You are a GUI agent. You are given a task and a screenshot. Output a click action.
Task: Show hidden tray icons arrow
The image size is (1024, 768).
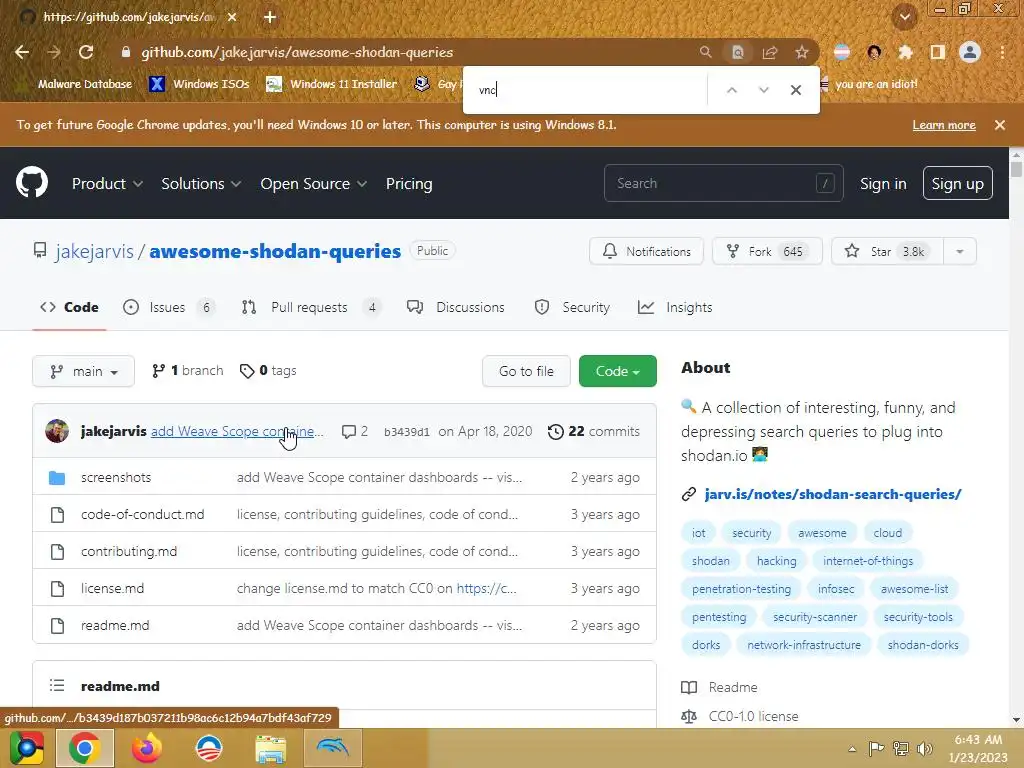pyautogui.click(x=852, y=748)
